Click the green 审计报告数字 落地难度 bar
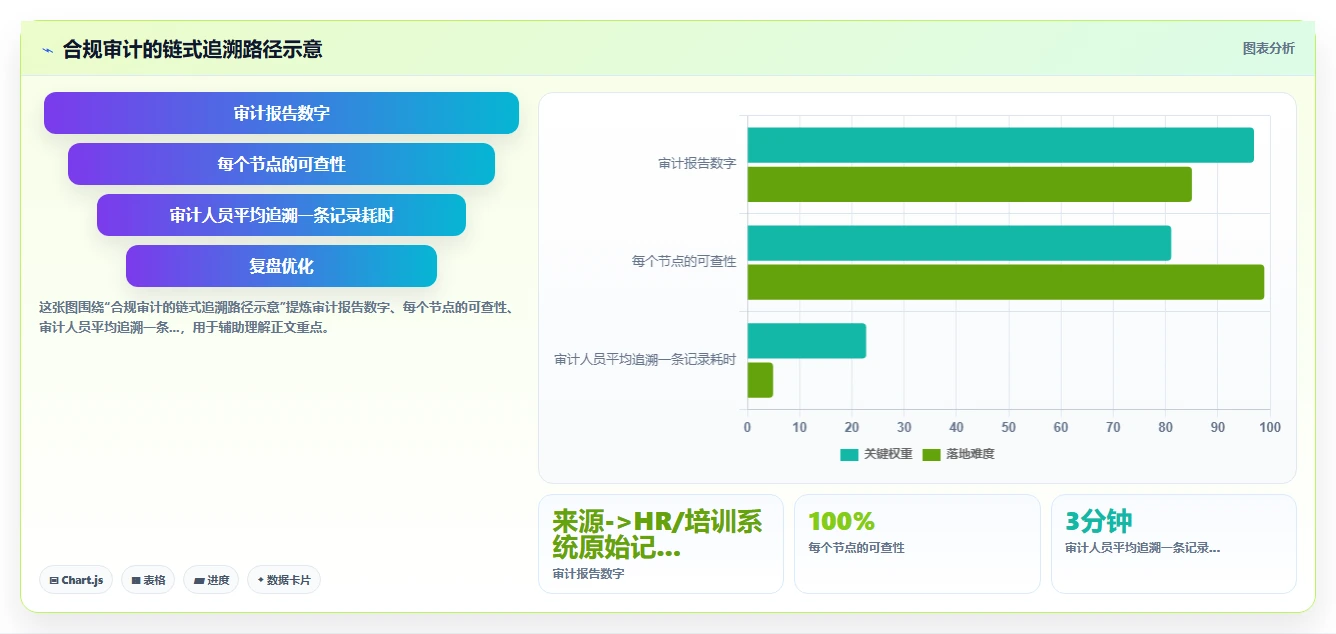 (969, 184)
